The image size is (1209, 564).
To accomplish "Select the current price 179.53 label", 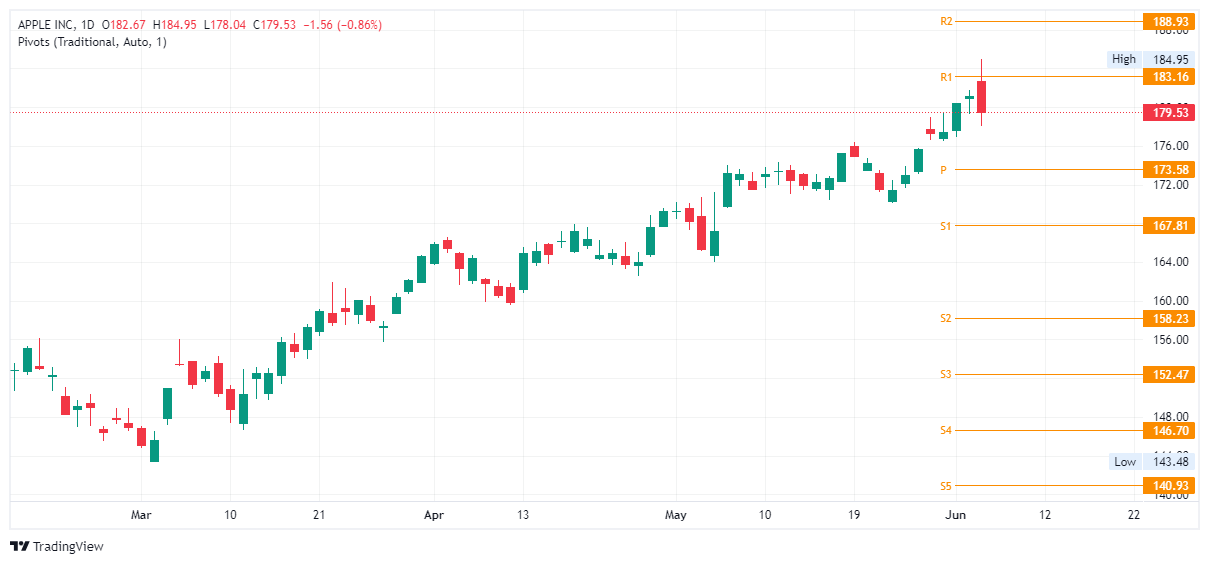I will [1169, 112].
